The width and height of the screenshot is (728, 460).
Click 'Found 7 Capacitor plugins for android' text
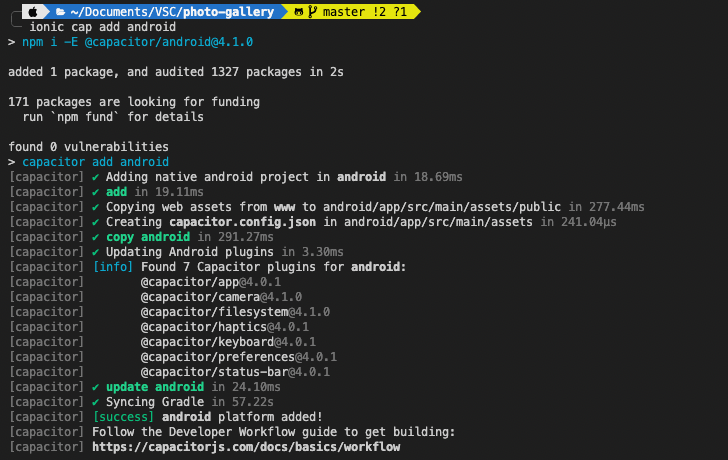click(x=273, y=267)
